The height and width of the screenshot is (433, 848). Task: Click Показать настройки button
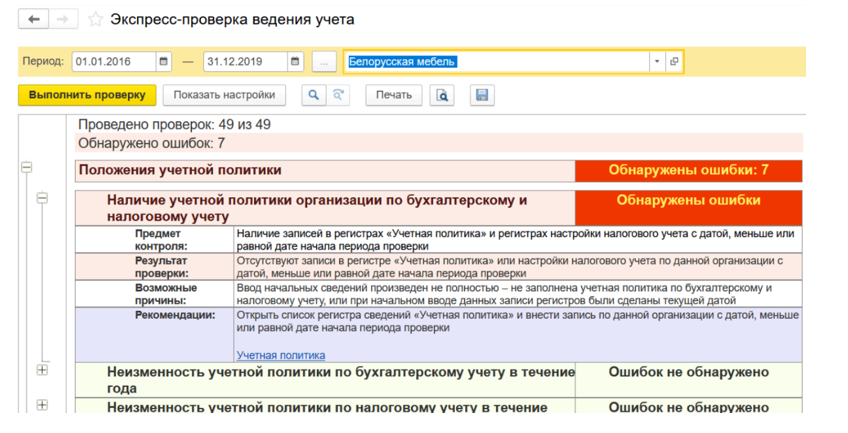point(224,95)
